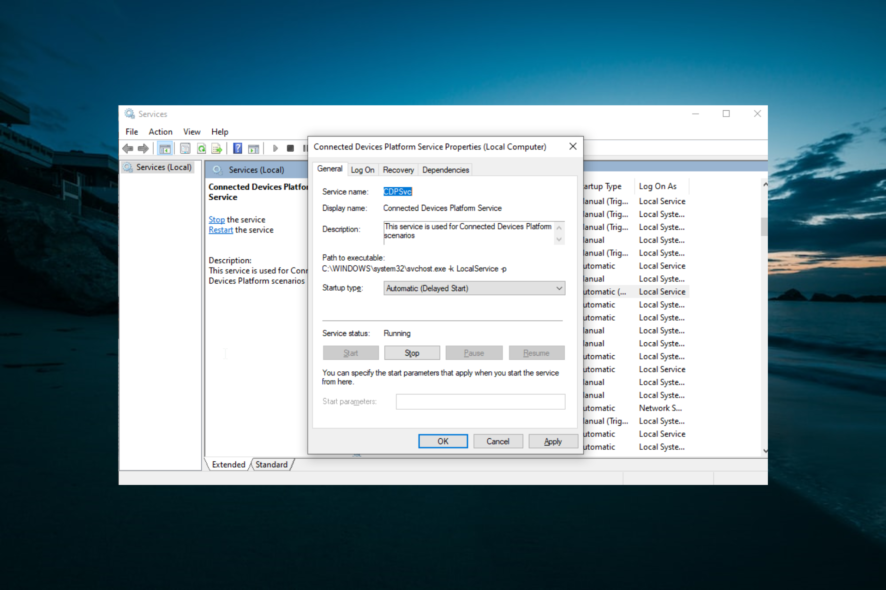The width and height of the screenshot is (886, 590).
Task: Click the Stop the service link
Action: pos(216,220)
